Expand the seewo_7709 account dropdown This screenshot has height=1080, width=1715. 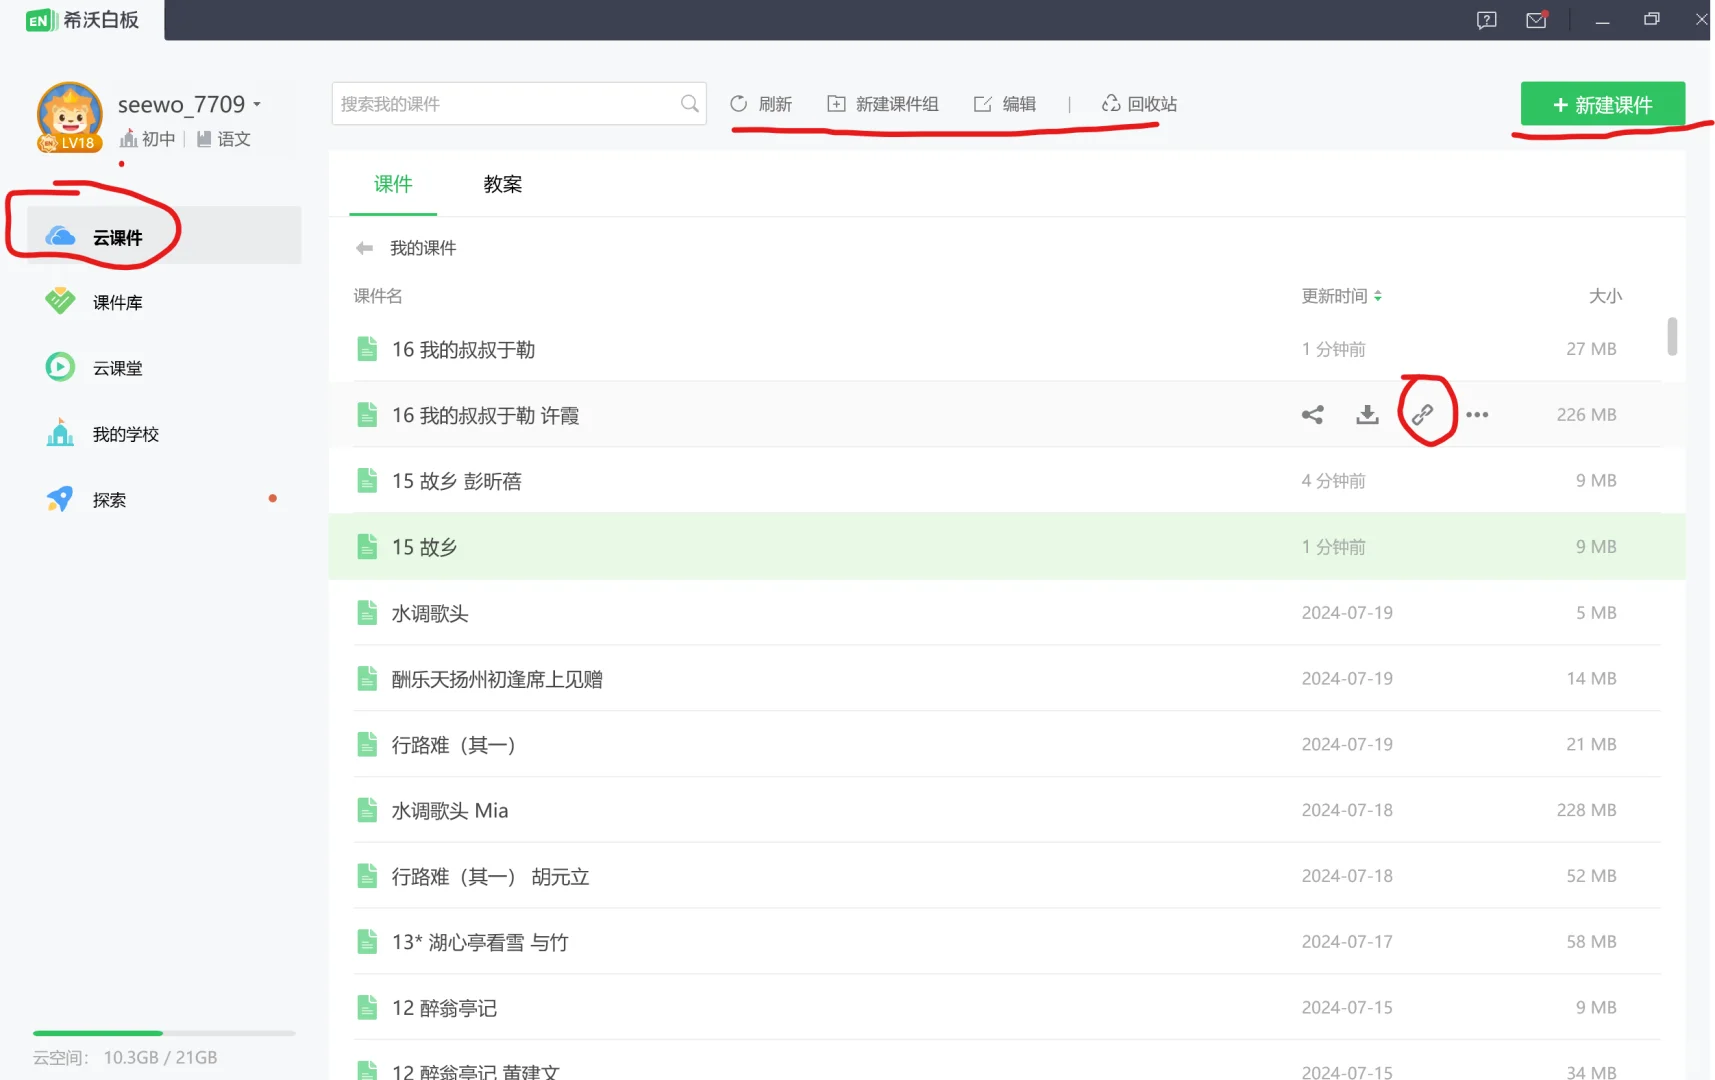pos(257,104)
